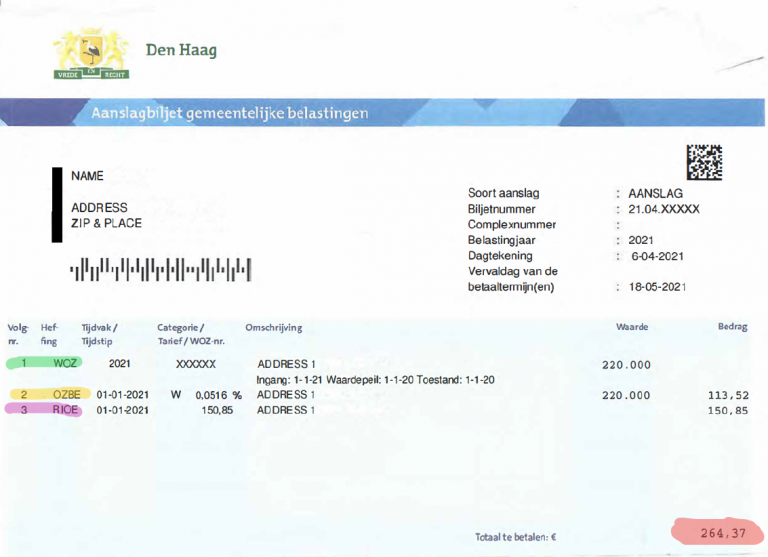Click the due date 18-05-2021
The image size is (768, 557).
[657, 287]
